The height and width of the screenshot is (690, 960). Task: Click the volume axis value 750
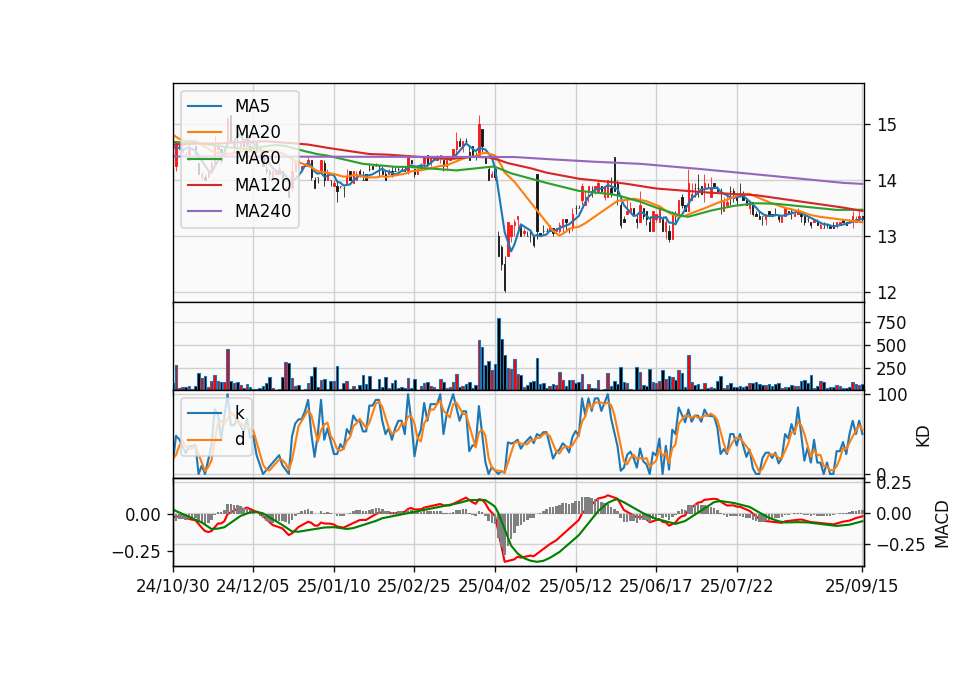point(891,323)
